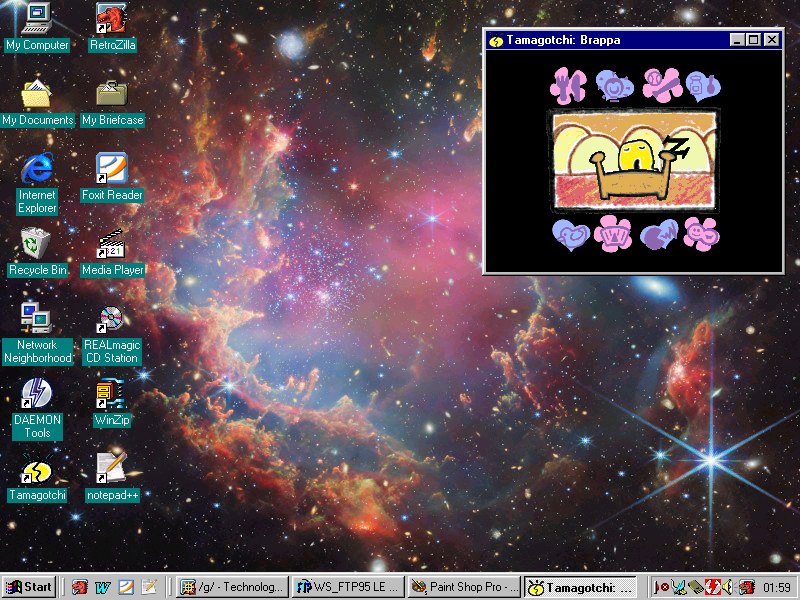
Task: Switch to the /g/ - Technolog... taskbar window
Action: click(233, 587)
